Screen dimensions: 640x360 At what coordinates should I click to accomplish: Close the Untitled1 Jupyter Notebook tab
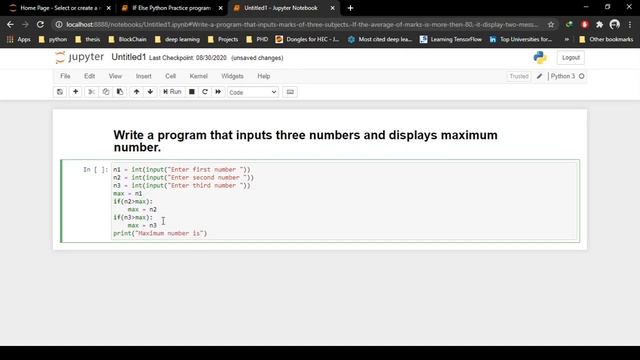pyautogui.click(x=332, y=8)
